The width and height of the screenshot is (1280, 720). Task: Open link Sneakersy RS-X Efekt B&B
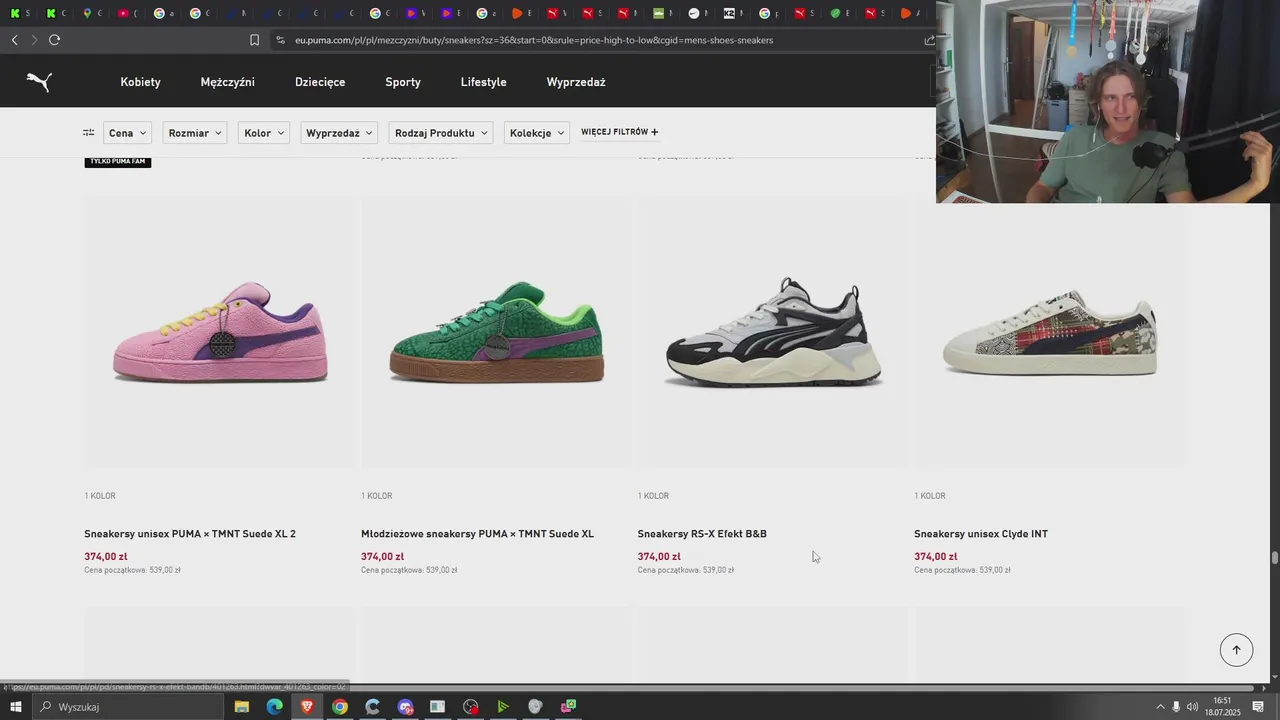point(702,534)
